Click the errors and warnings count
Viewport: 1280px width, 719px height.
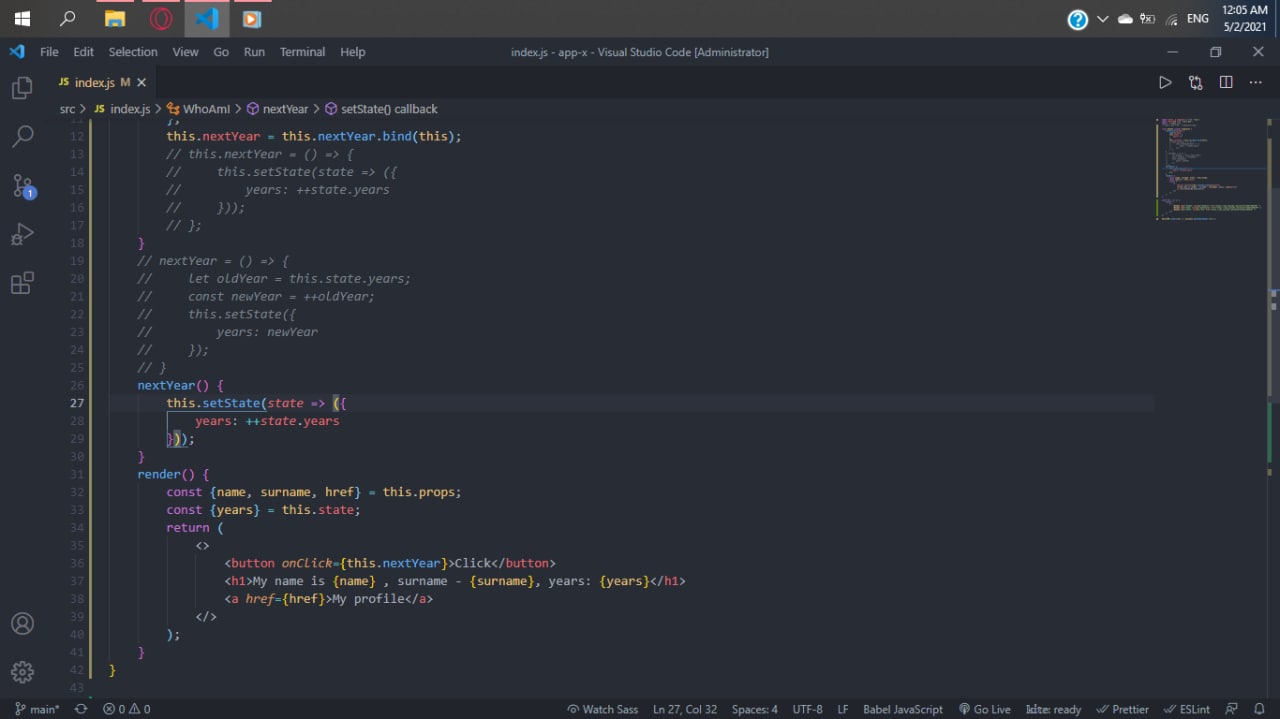coord(126,709)
